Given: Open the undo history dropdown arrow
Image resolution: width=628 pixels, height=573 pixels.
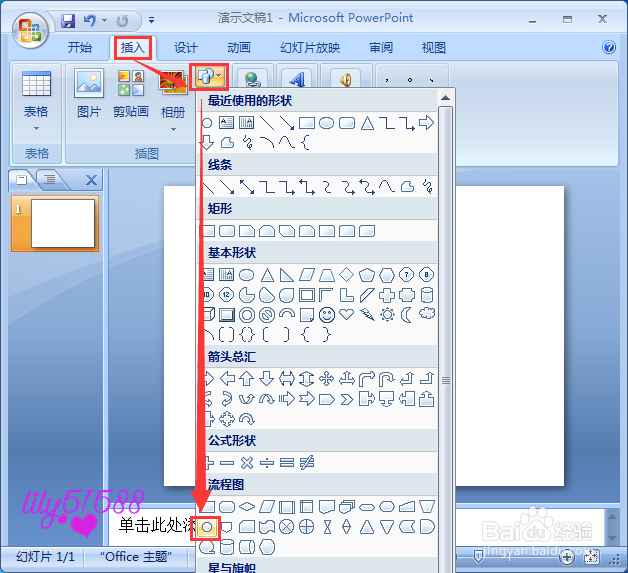Looking at the screenshot, I should pyautogui.click(x=105, y=20).
